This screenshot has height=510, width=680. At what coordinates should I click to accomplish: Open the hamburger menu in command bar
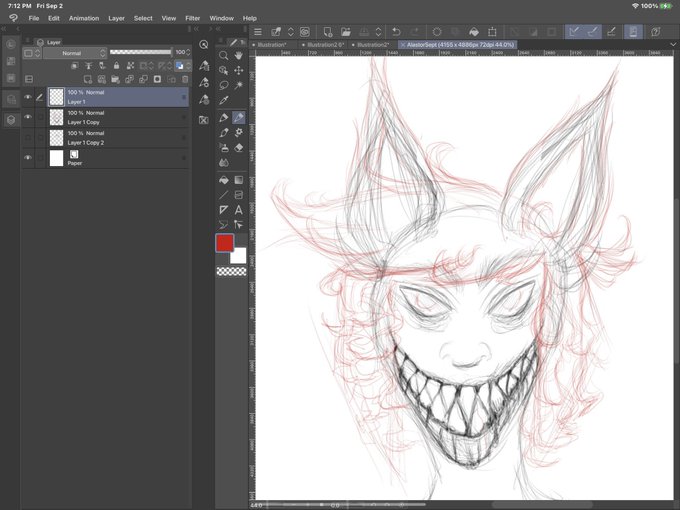point(258,32)
